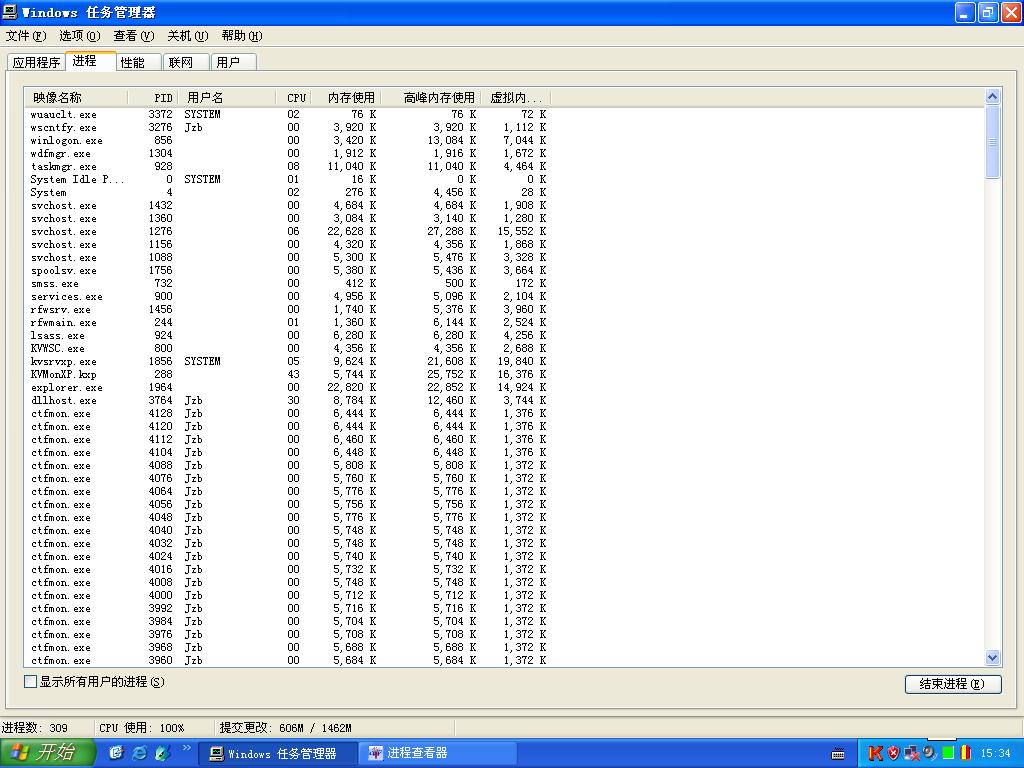
Task: Select the wscntfy.exe process row
Action: click(x=287, y=127)
